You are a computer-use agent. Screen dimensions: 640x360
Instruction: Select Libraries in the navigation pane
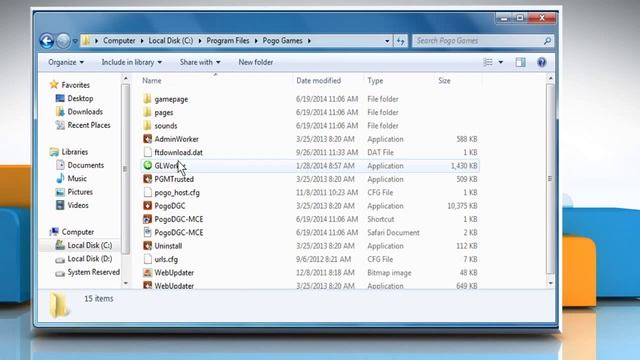(x=75, y=152)
